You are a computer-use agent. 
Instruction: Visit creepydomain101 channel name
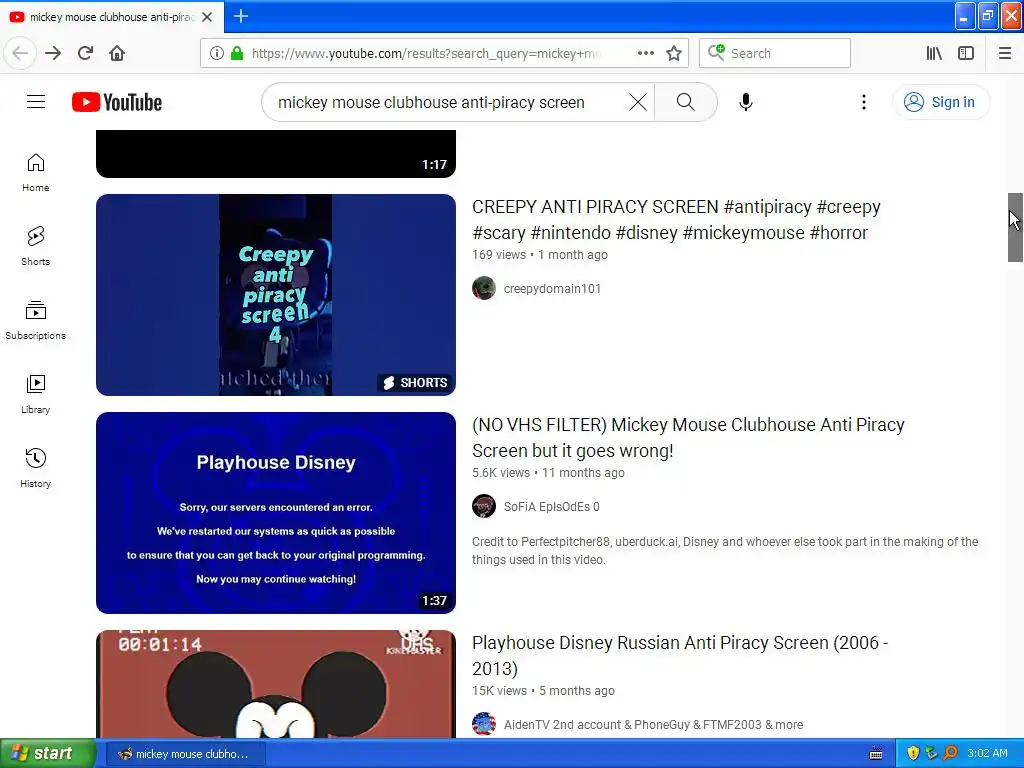coord(552,289)
